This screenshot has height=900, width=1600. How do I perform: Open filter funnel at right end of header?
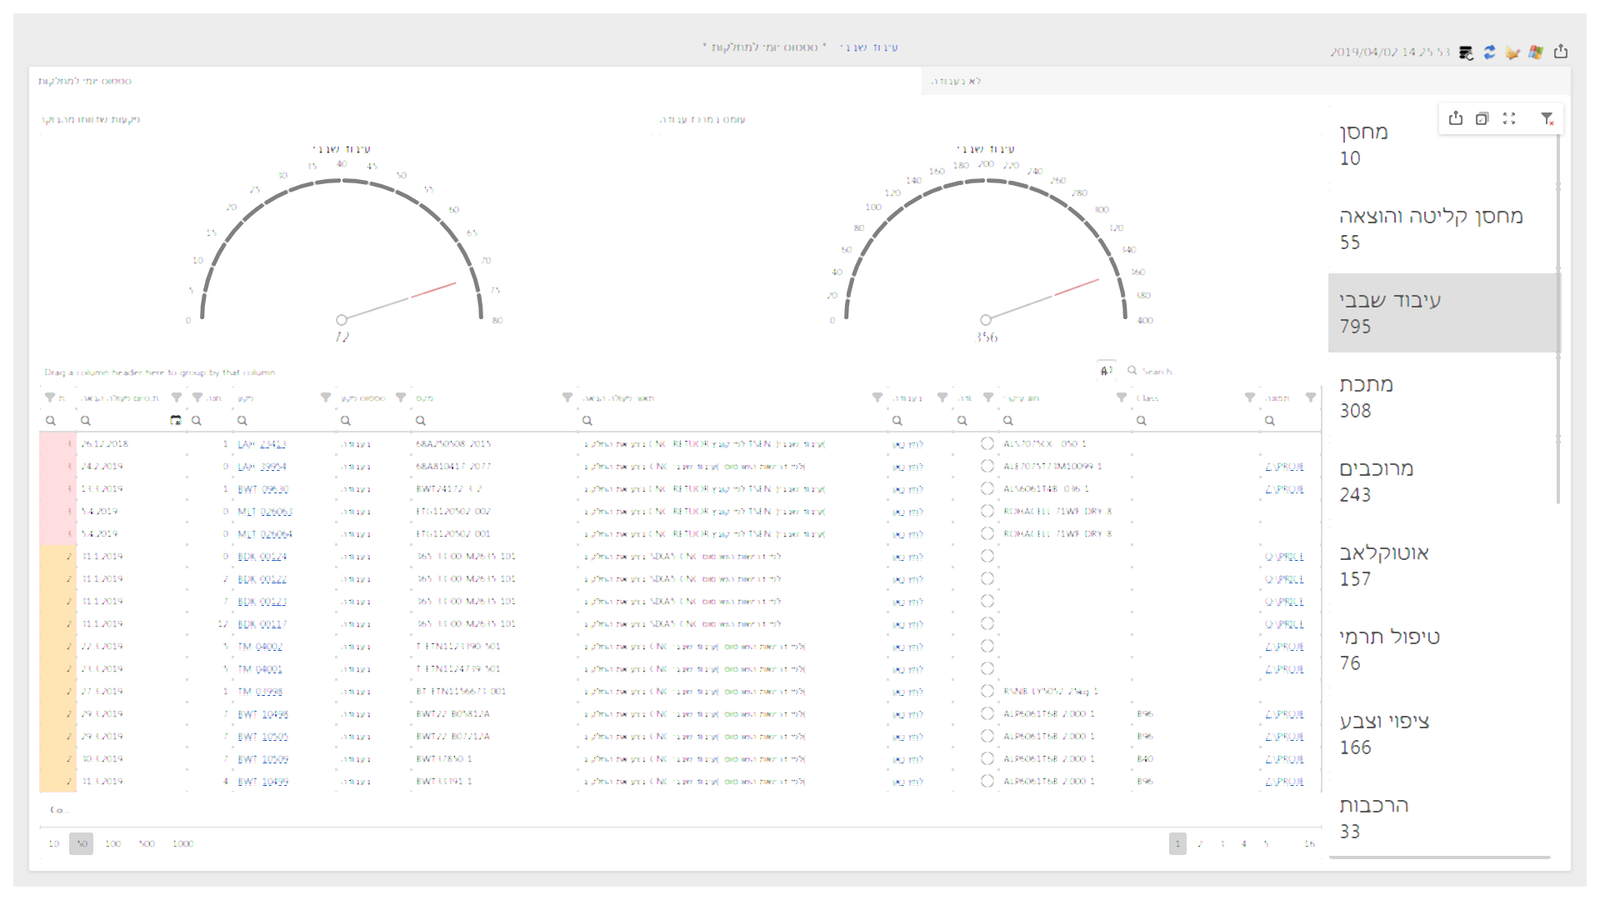(x=1310, y=398)
